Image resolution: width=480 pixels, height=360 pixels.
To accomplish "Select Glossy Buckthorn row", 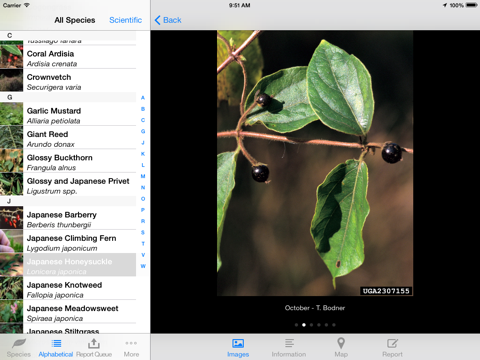I will [68, 161].
